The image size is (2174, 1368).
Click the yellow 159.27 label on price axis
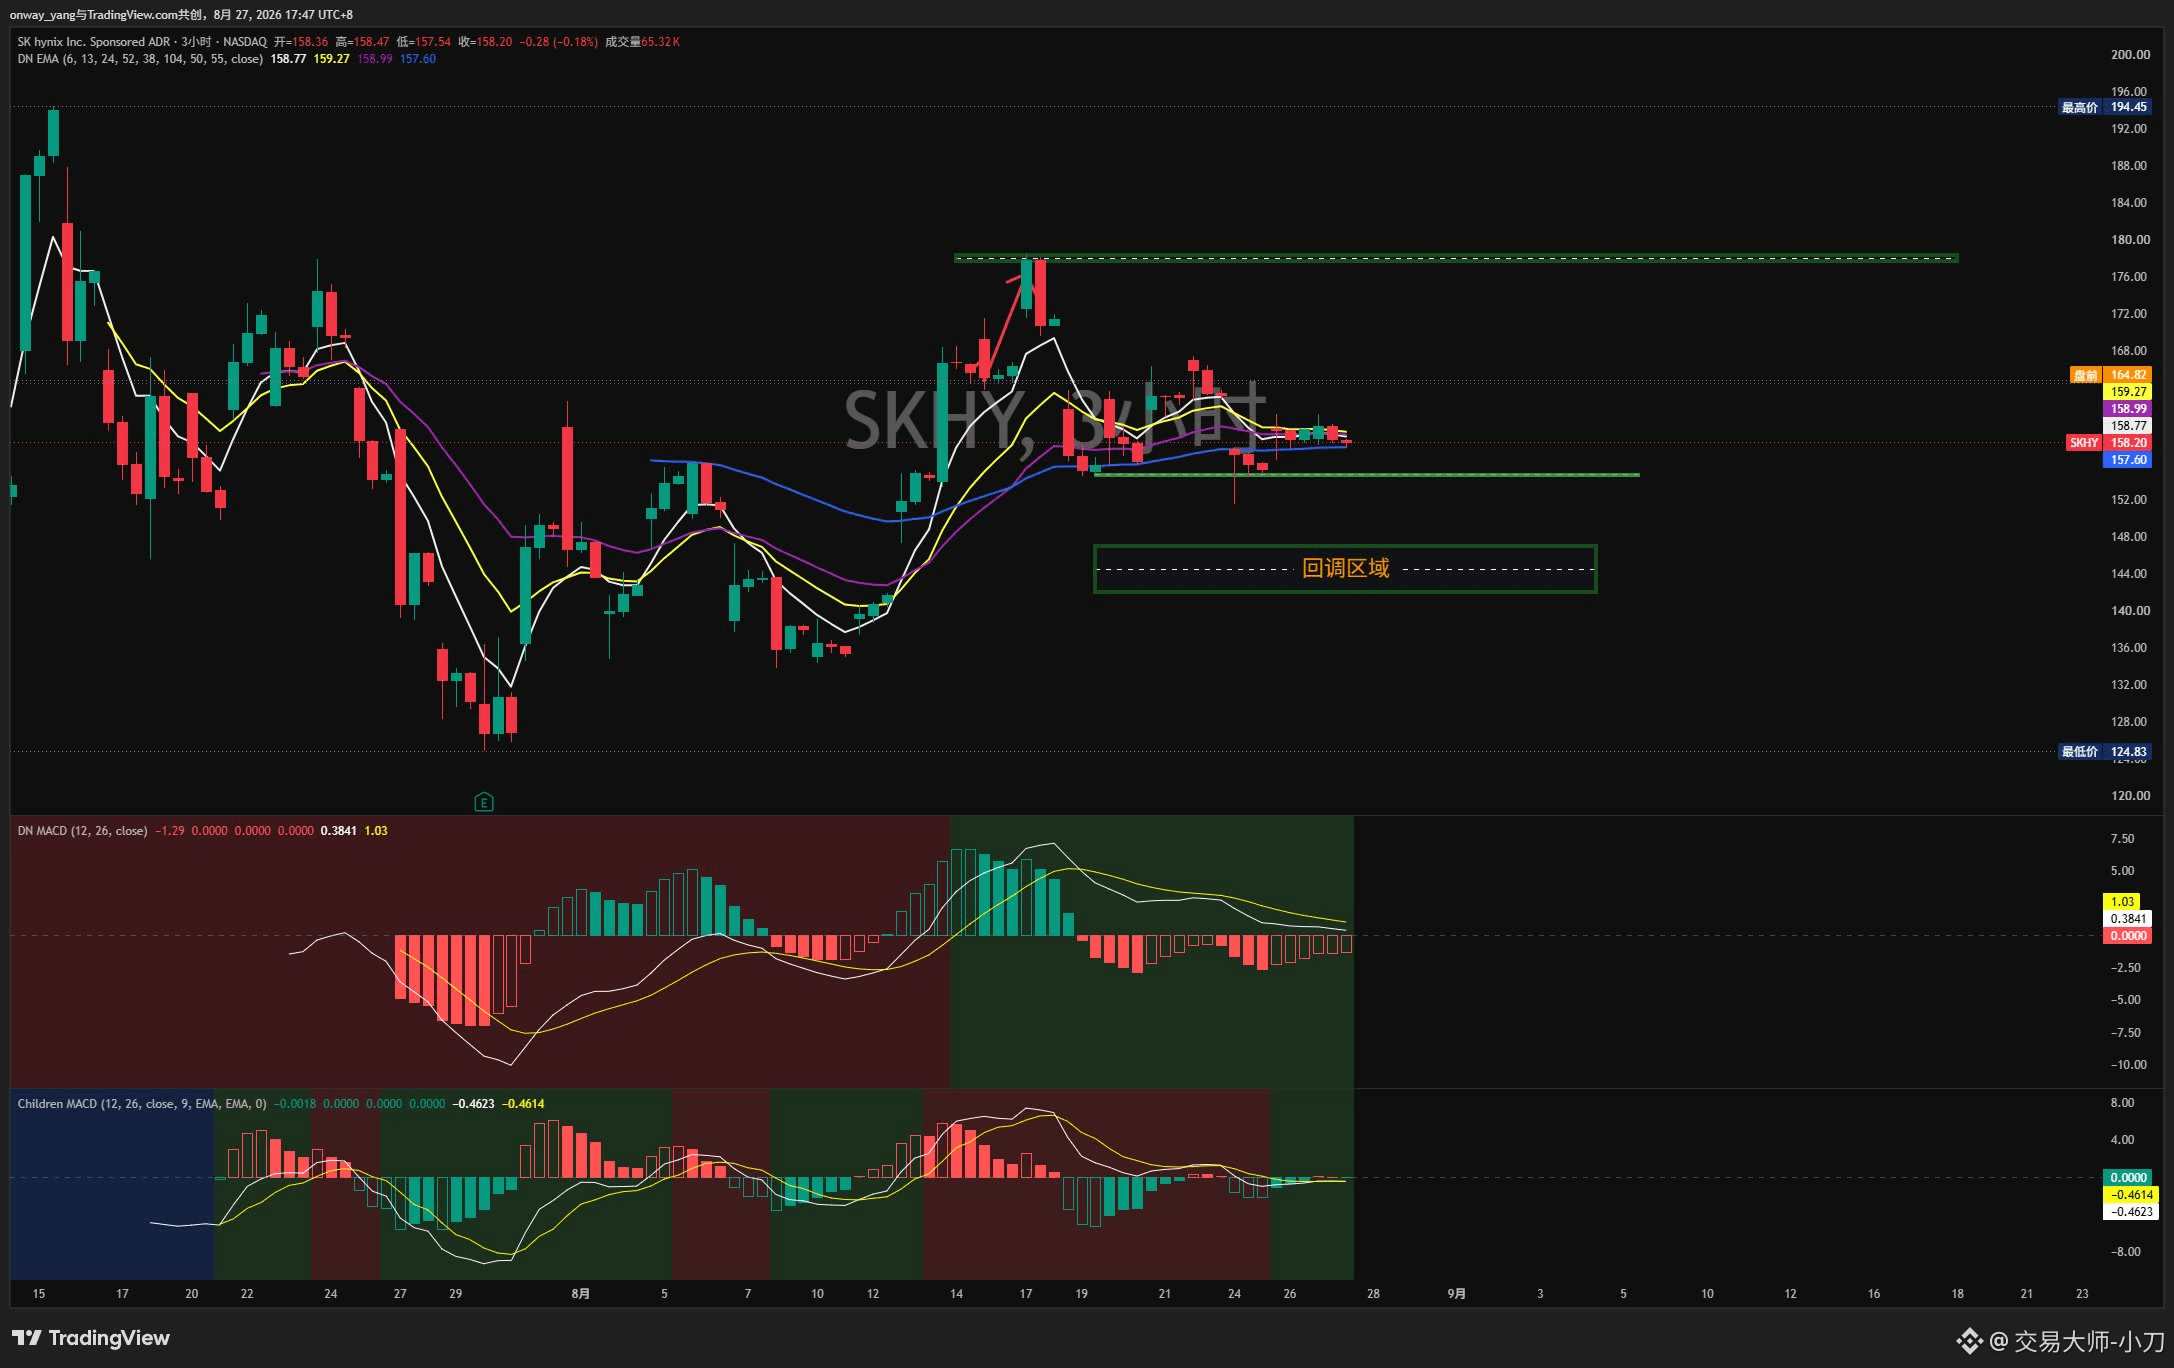click(x=2128, y=392)
